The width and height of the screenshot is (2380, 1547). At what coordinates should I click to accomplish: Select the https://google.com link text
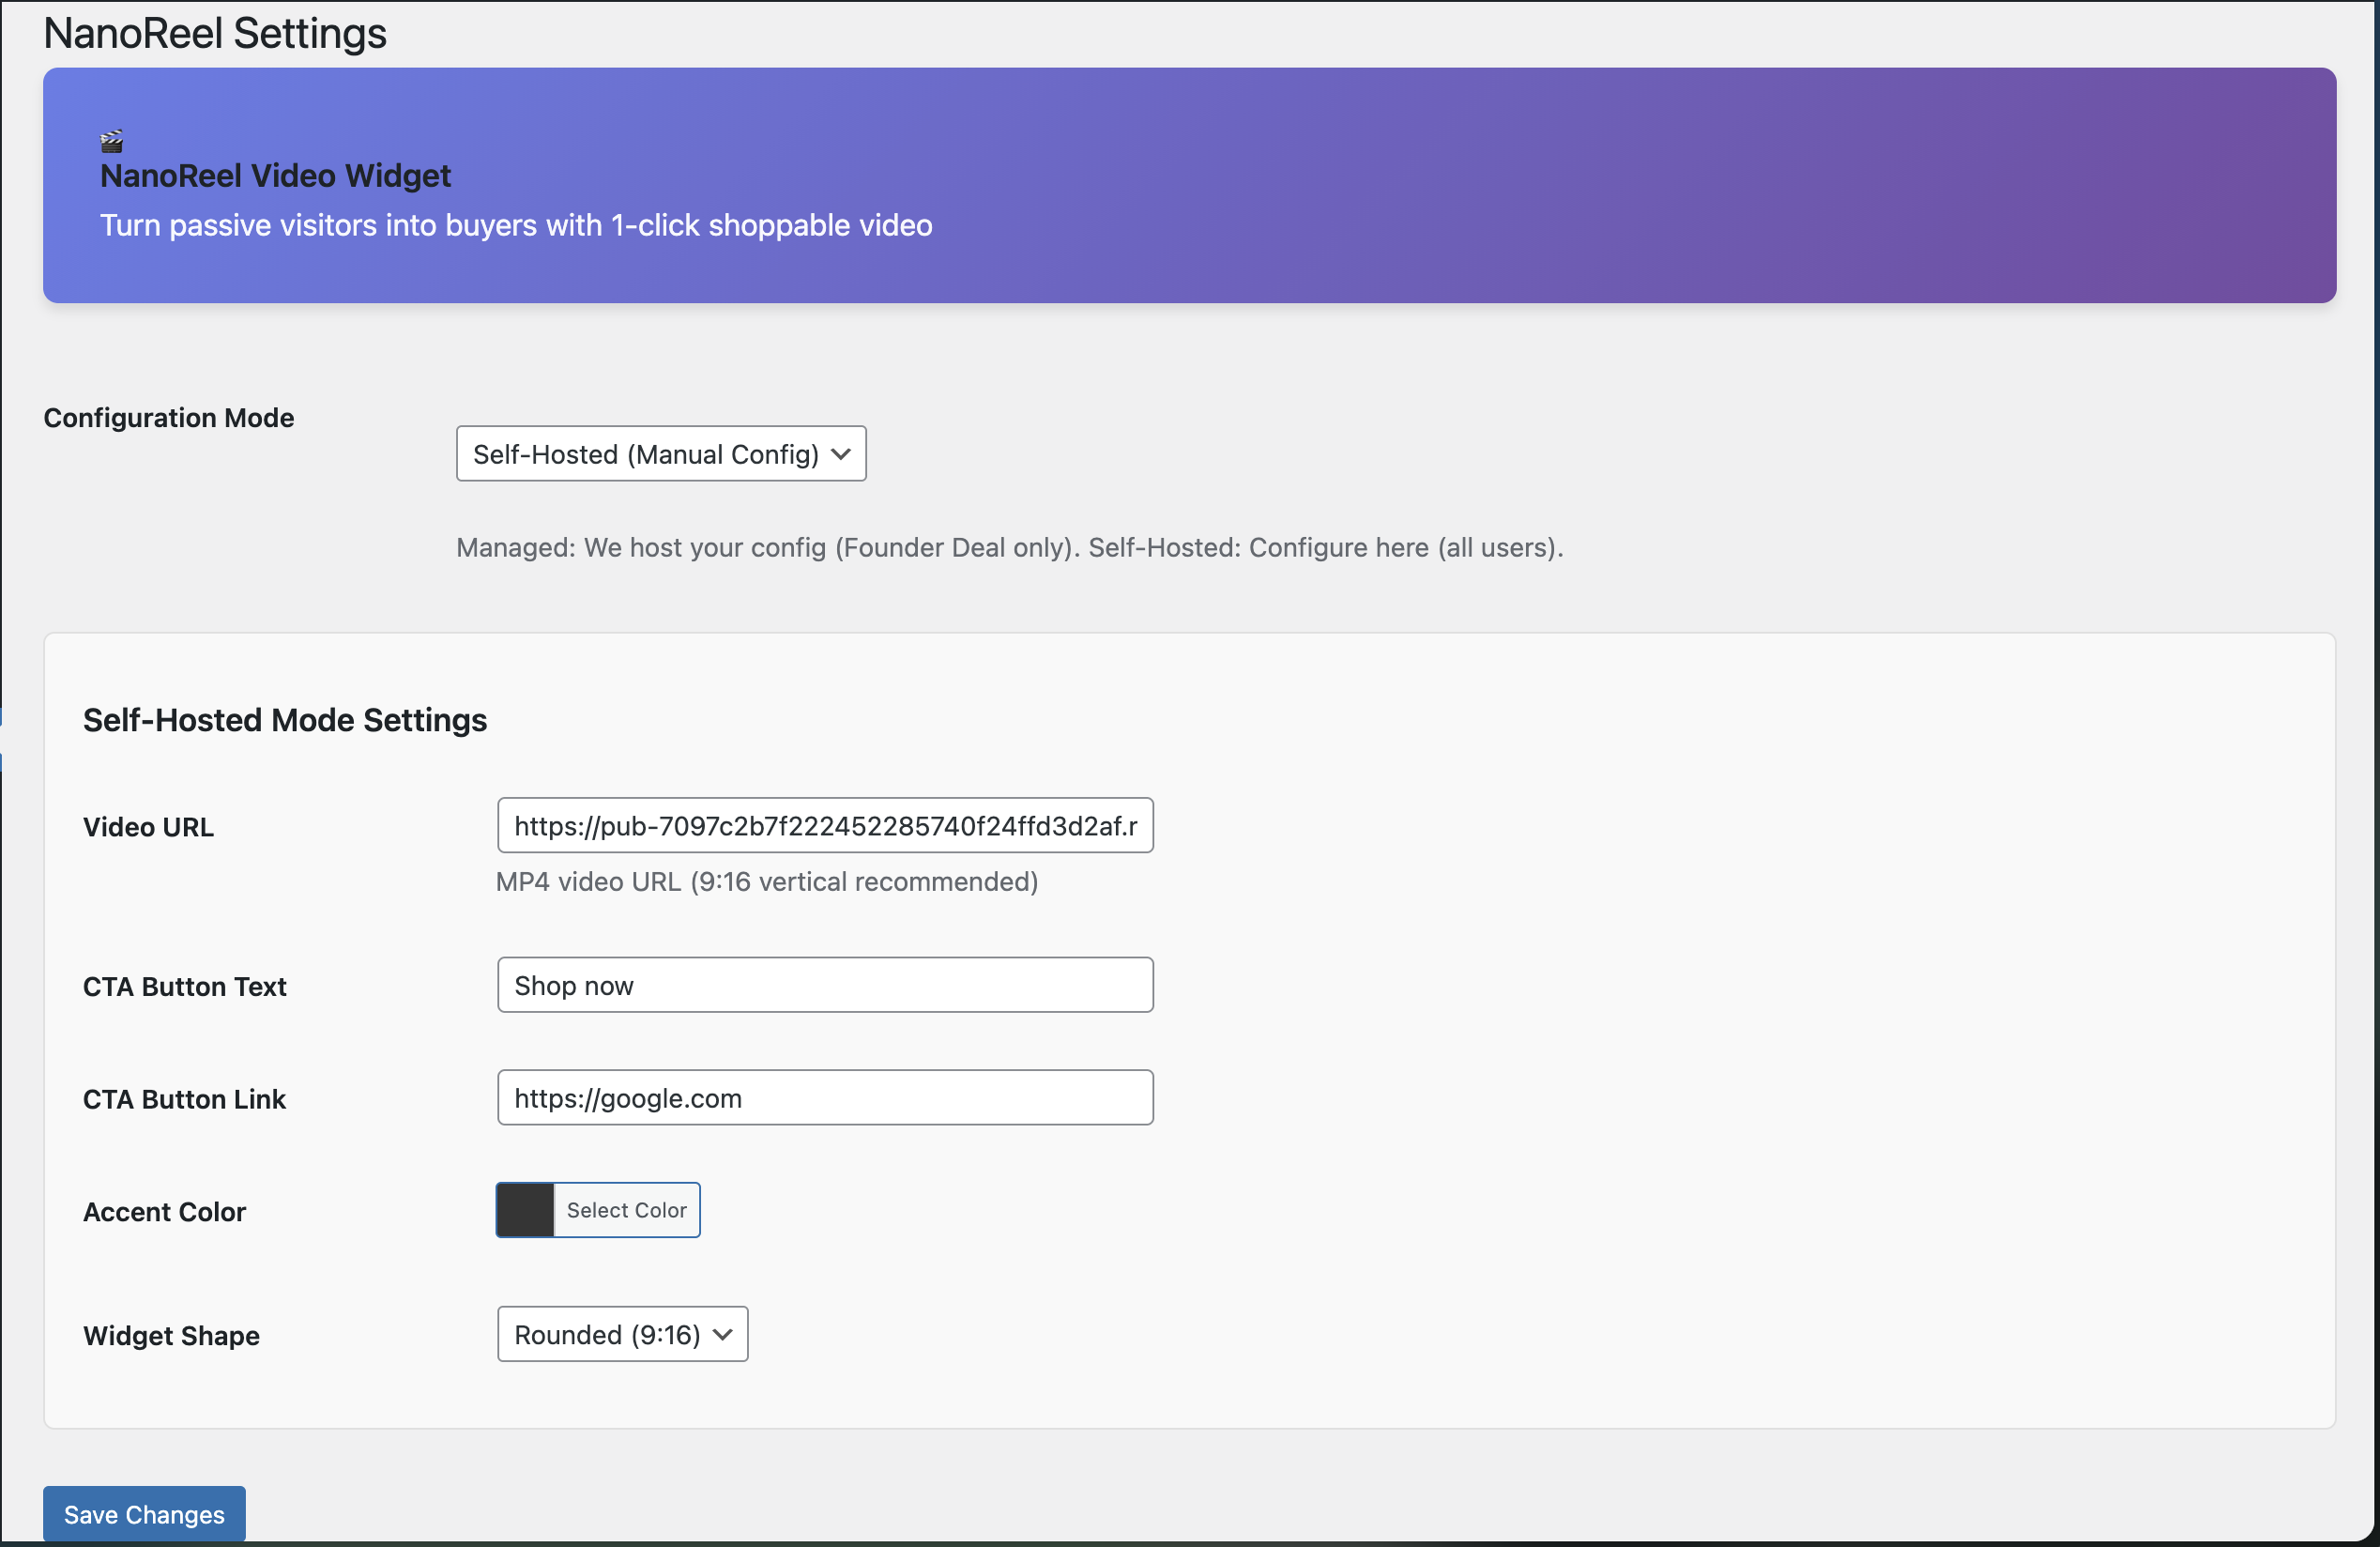coord(627,1097)
